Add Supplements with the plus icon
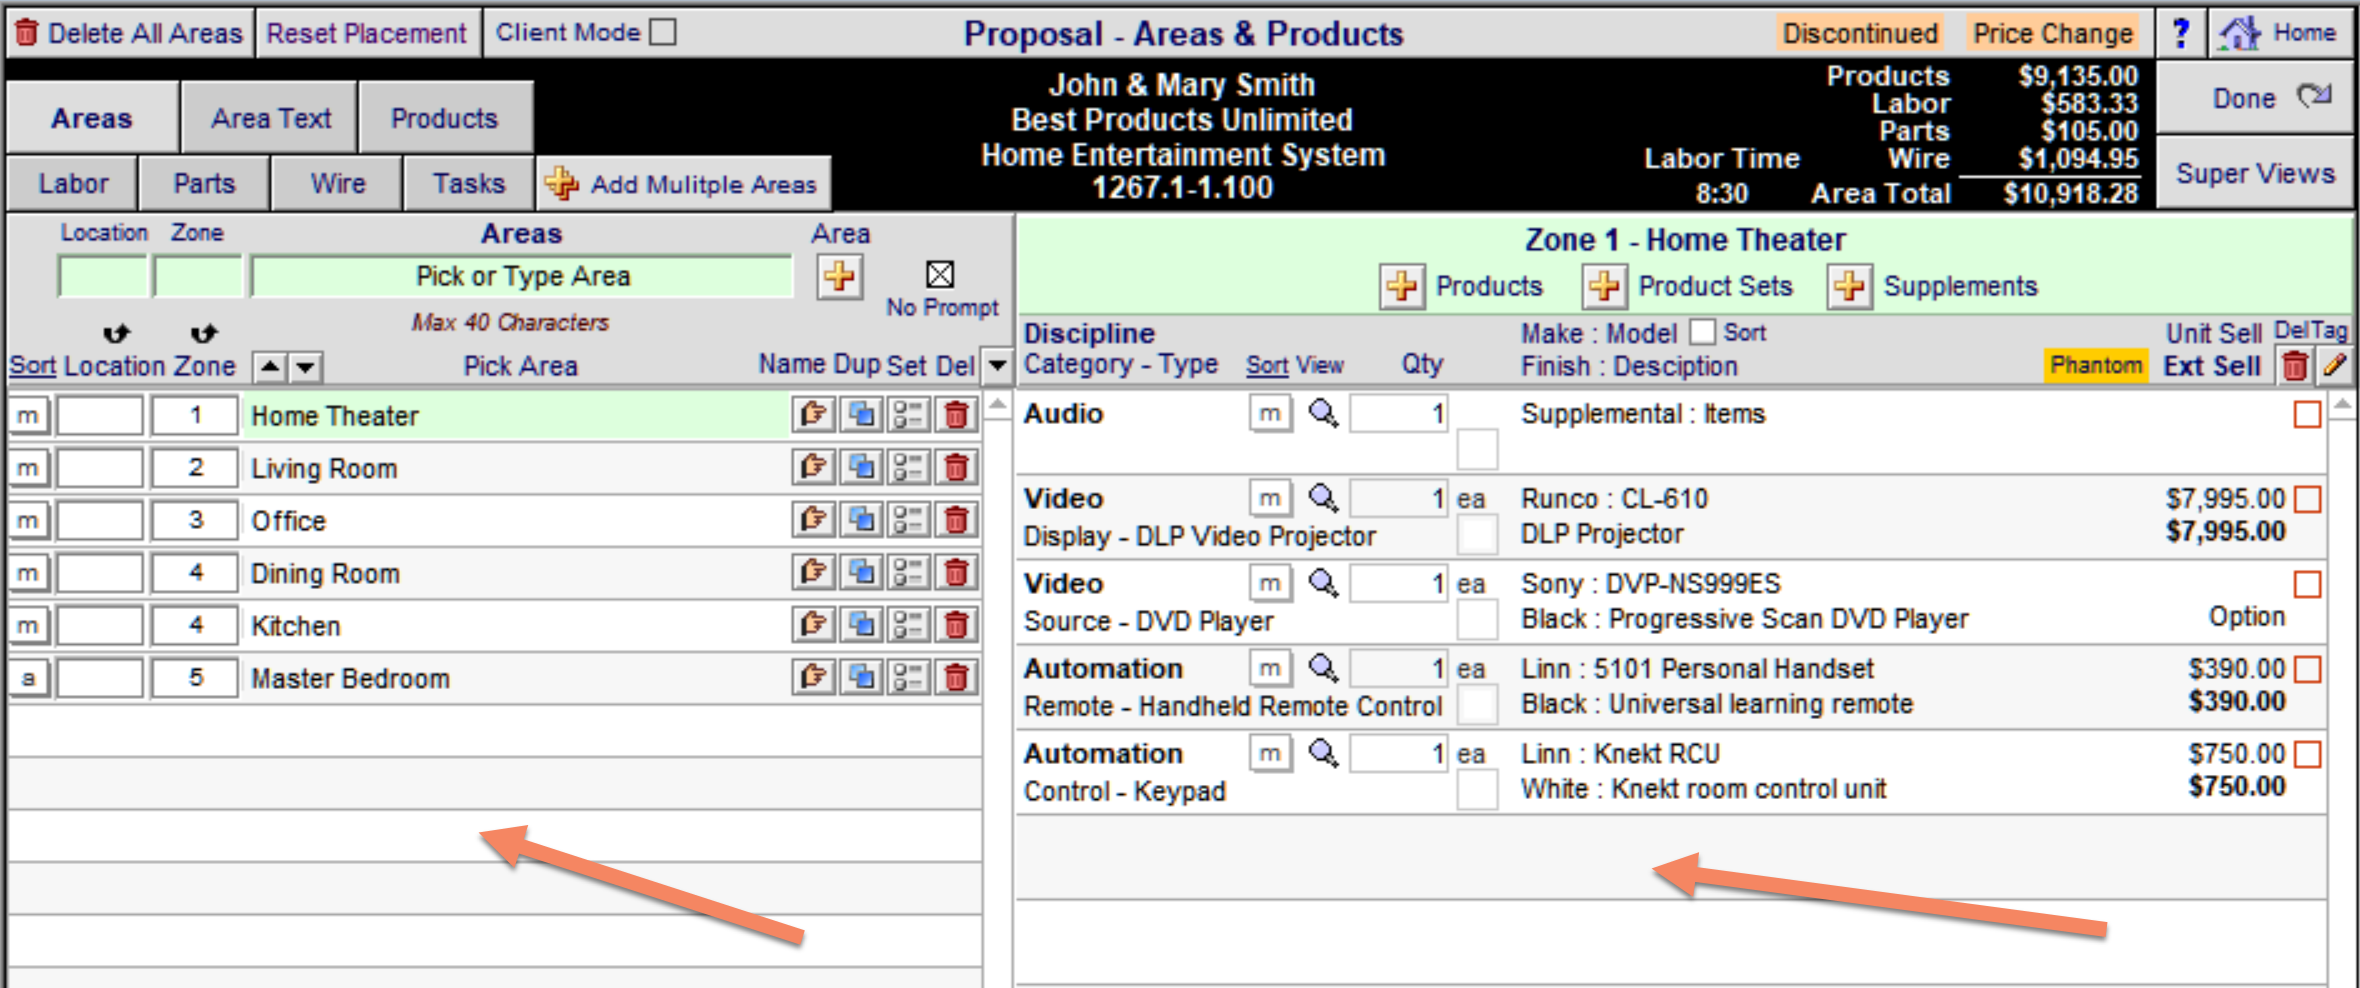 (1849, 287)
